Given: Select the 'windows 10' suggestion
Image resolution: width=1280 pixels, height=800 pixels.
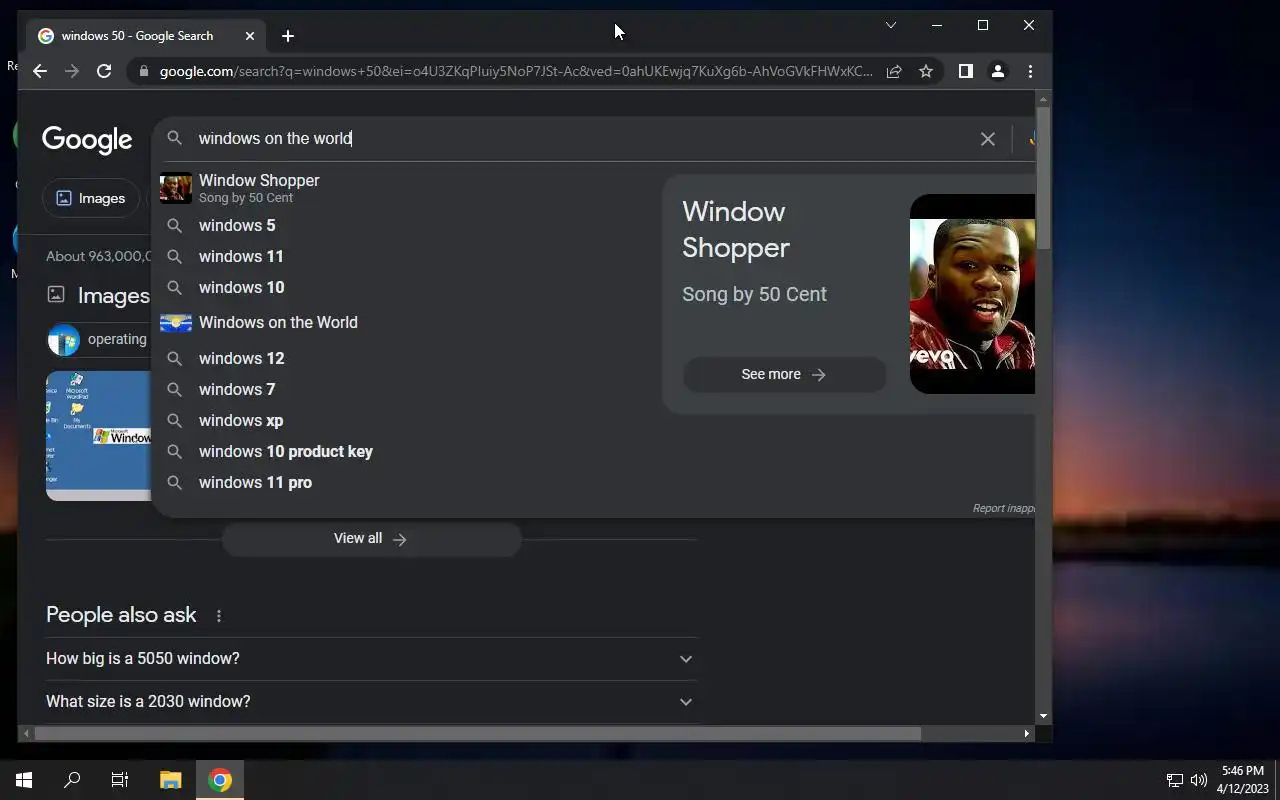Looking at the screenshot, I should point(405,287).
